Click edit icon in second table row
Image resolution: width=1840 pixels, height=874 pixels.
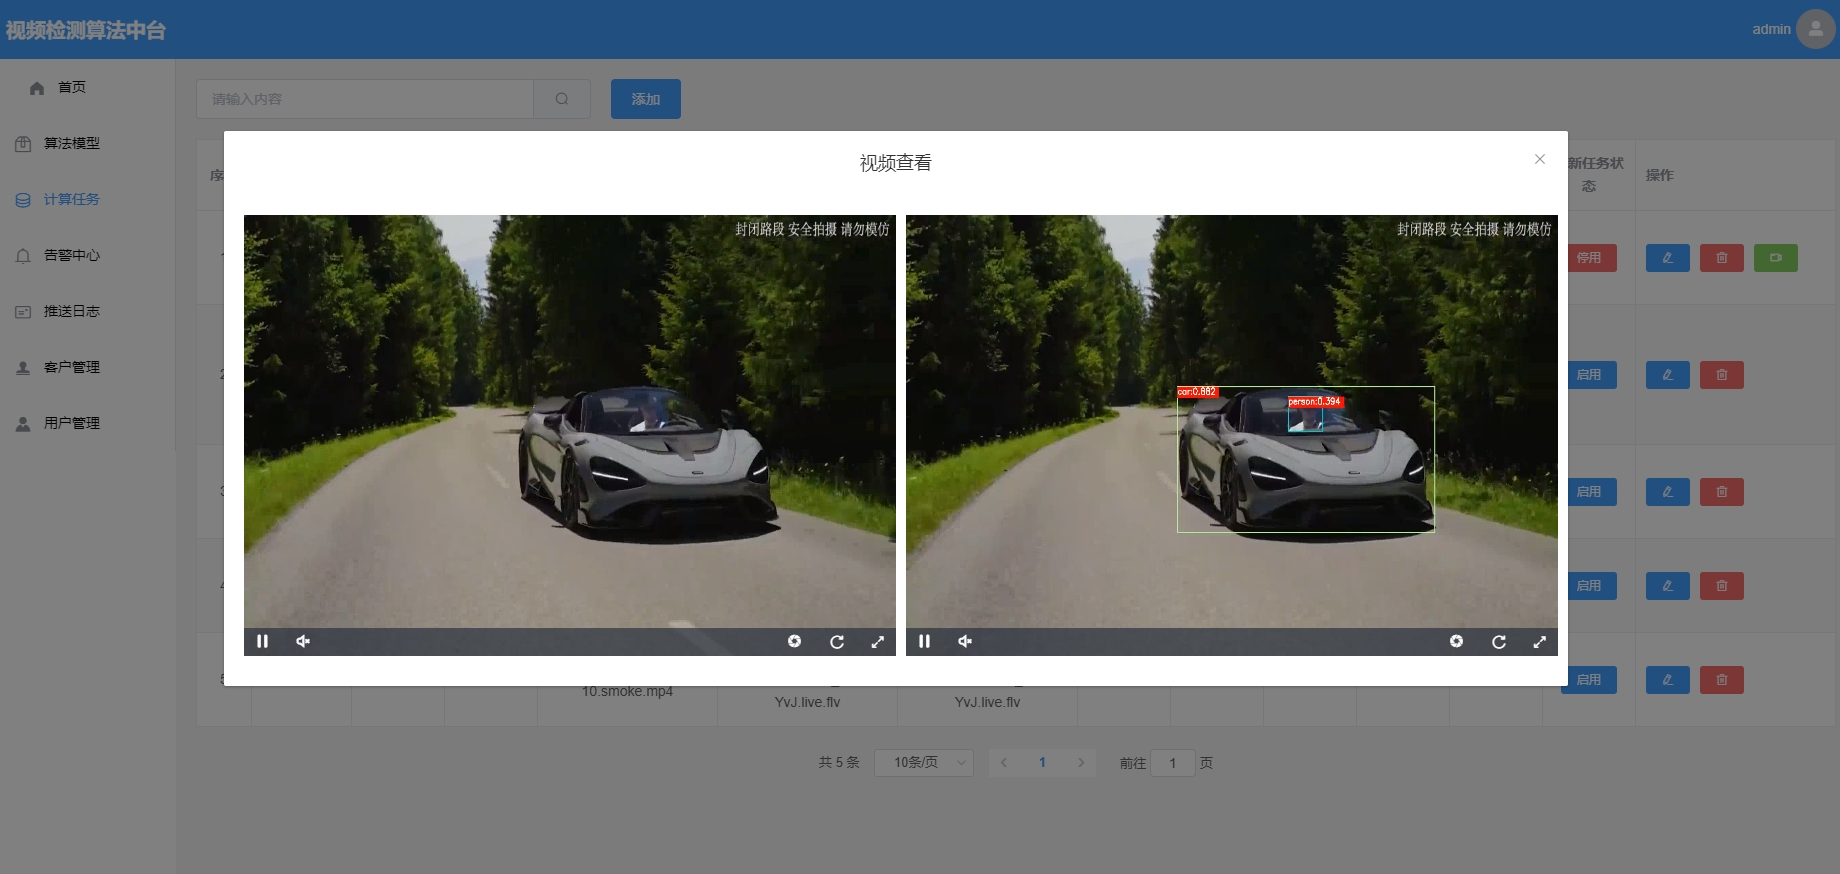tap(1668, 375)
